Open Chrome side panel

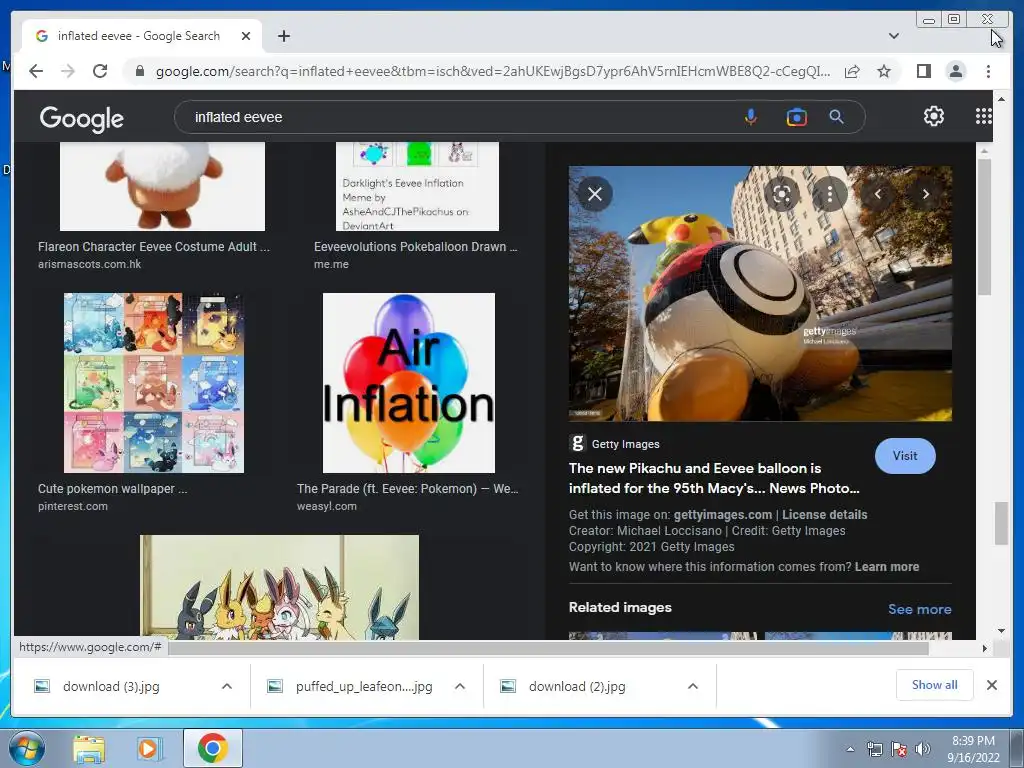[923, 71]
